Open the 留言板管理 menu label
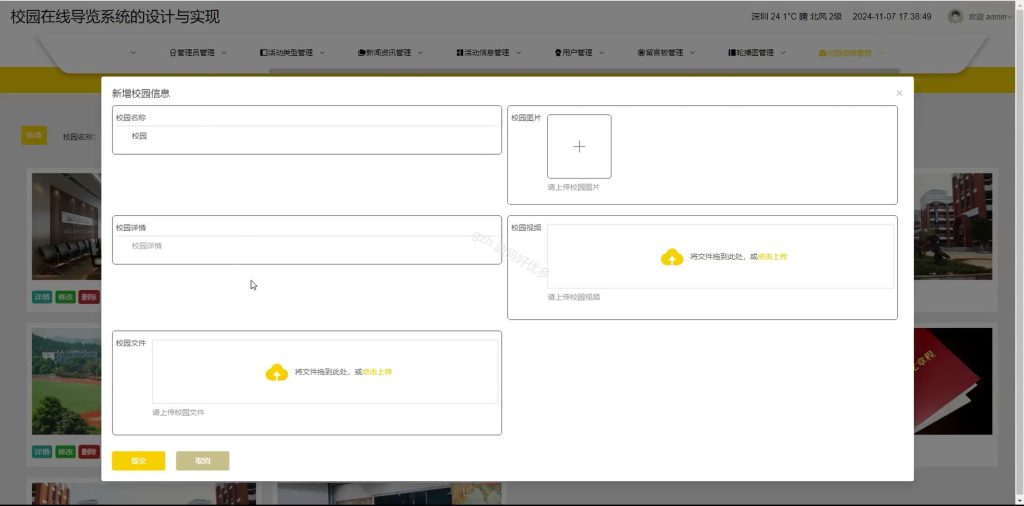Image resolution: width=1024 pixels, height=506 pixels. coord(664,53)
